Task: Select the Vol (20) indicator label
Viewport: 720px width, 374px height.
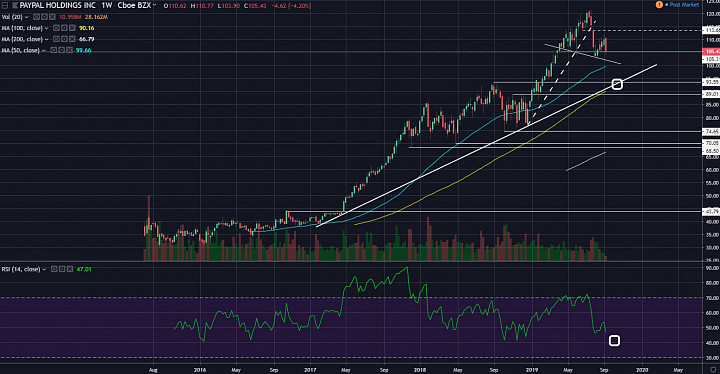Action: tap(12, 17)
